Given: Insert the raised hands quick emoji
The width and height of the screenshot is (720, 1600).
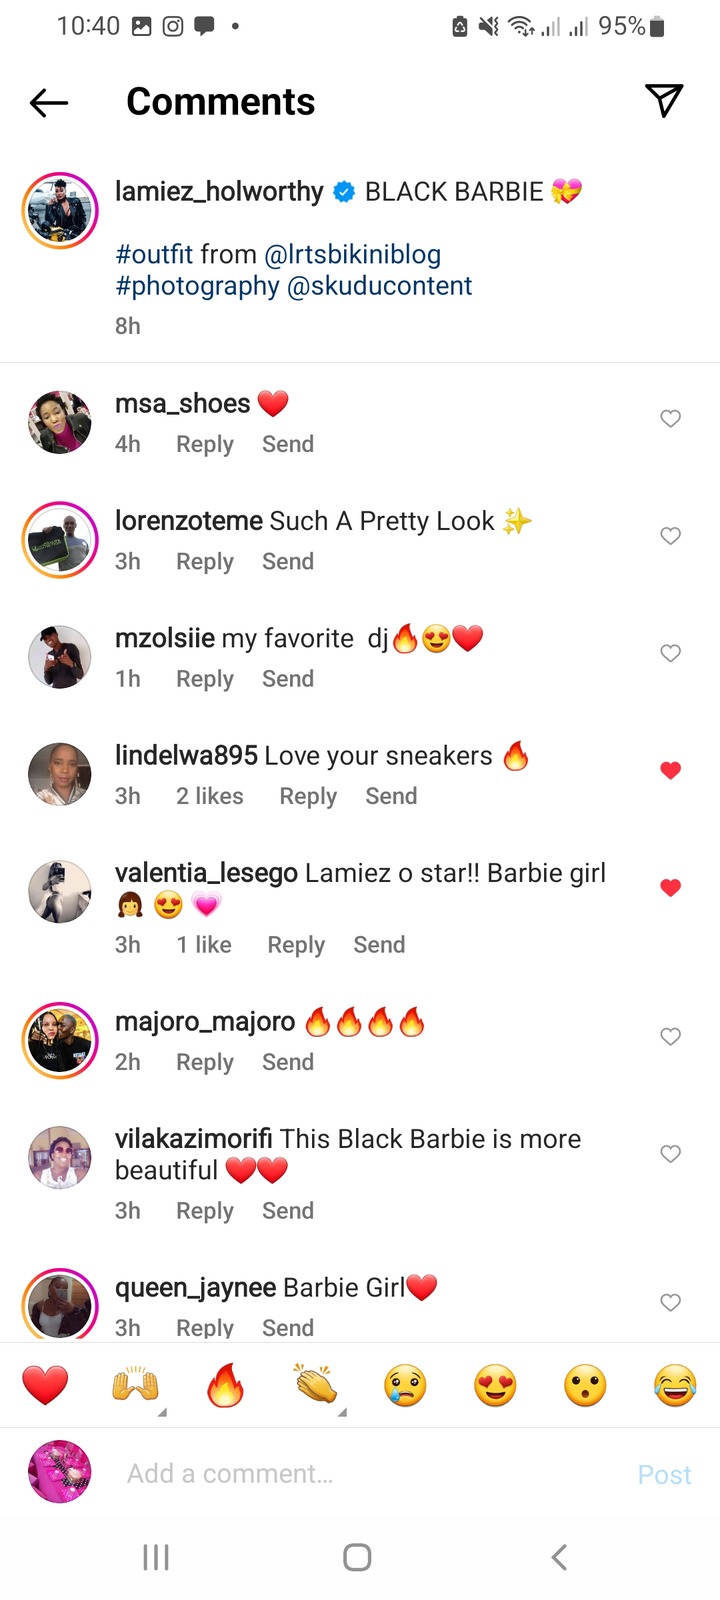Looking at the screenshot, I should point(135,1386).
